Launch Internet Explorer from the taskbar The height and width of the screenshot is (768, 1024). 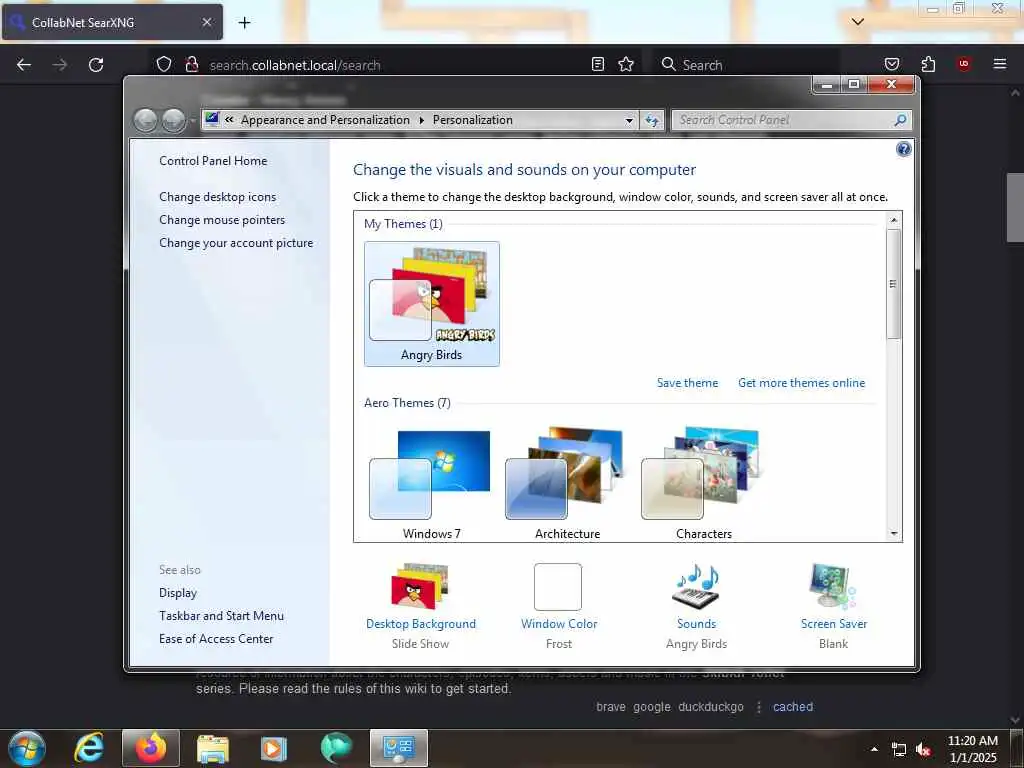tap(89, 748)
